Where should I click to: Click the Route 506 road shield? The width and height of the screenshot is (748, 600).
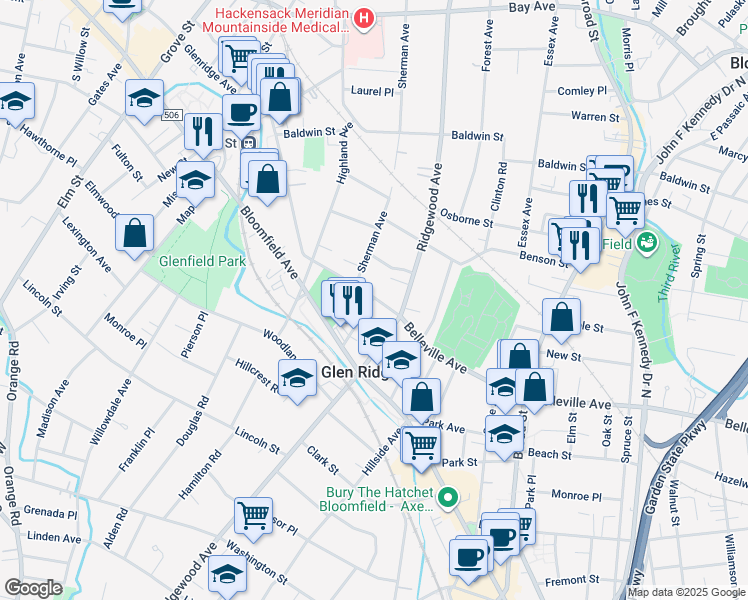pyautogui.click(x=173, y=116)
